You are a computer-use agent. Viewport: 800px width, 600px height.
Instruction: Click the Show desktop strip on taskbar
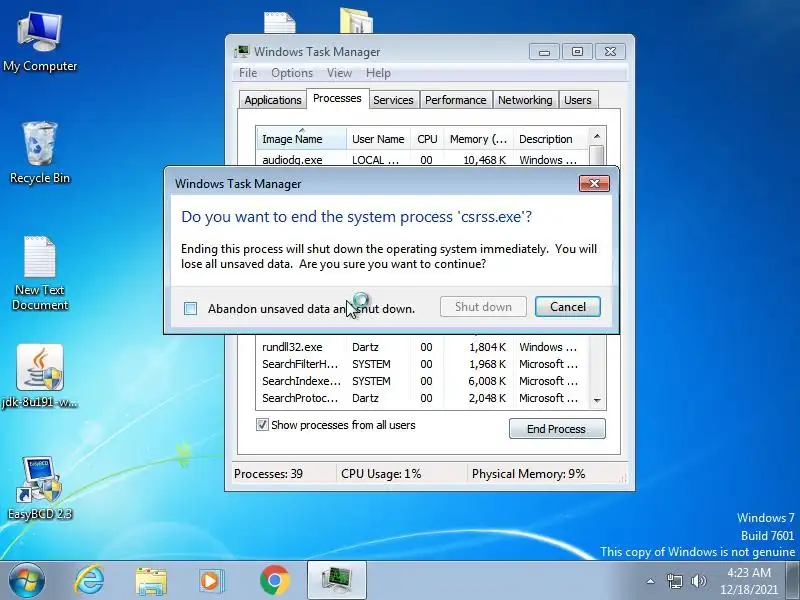click(x=793, y=581)
